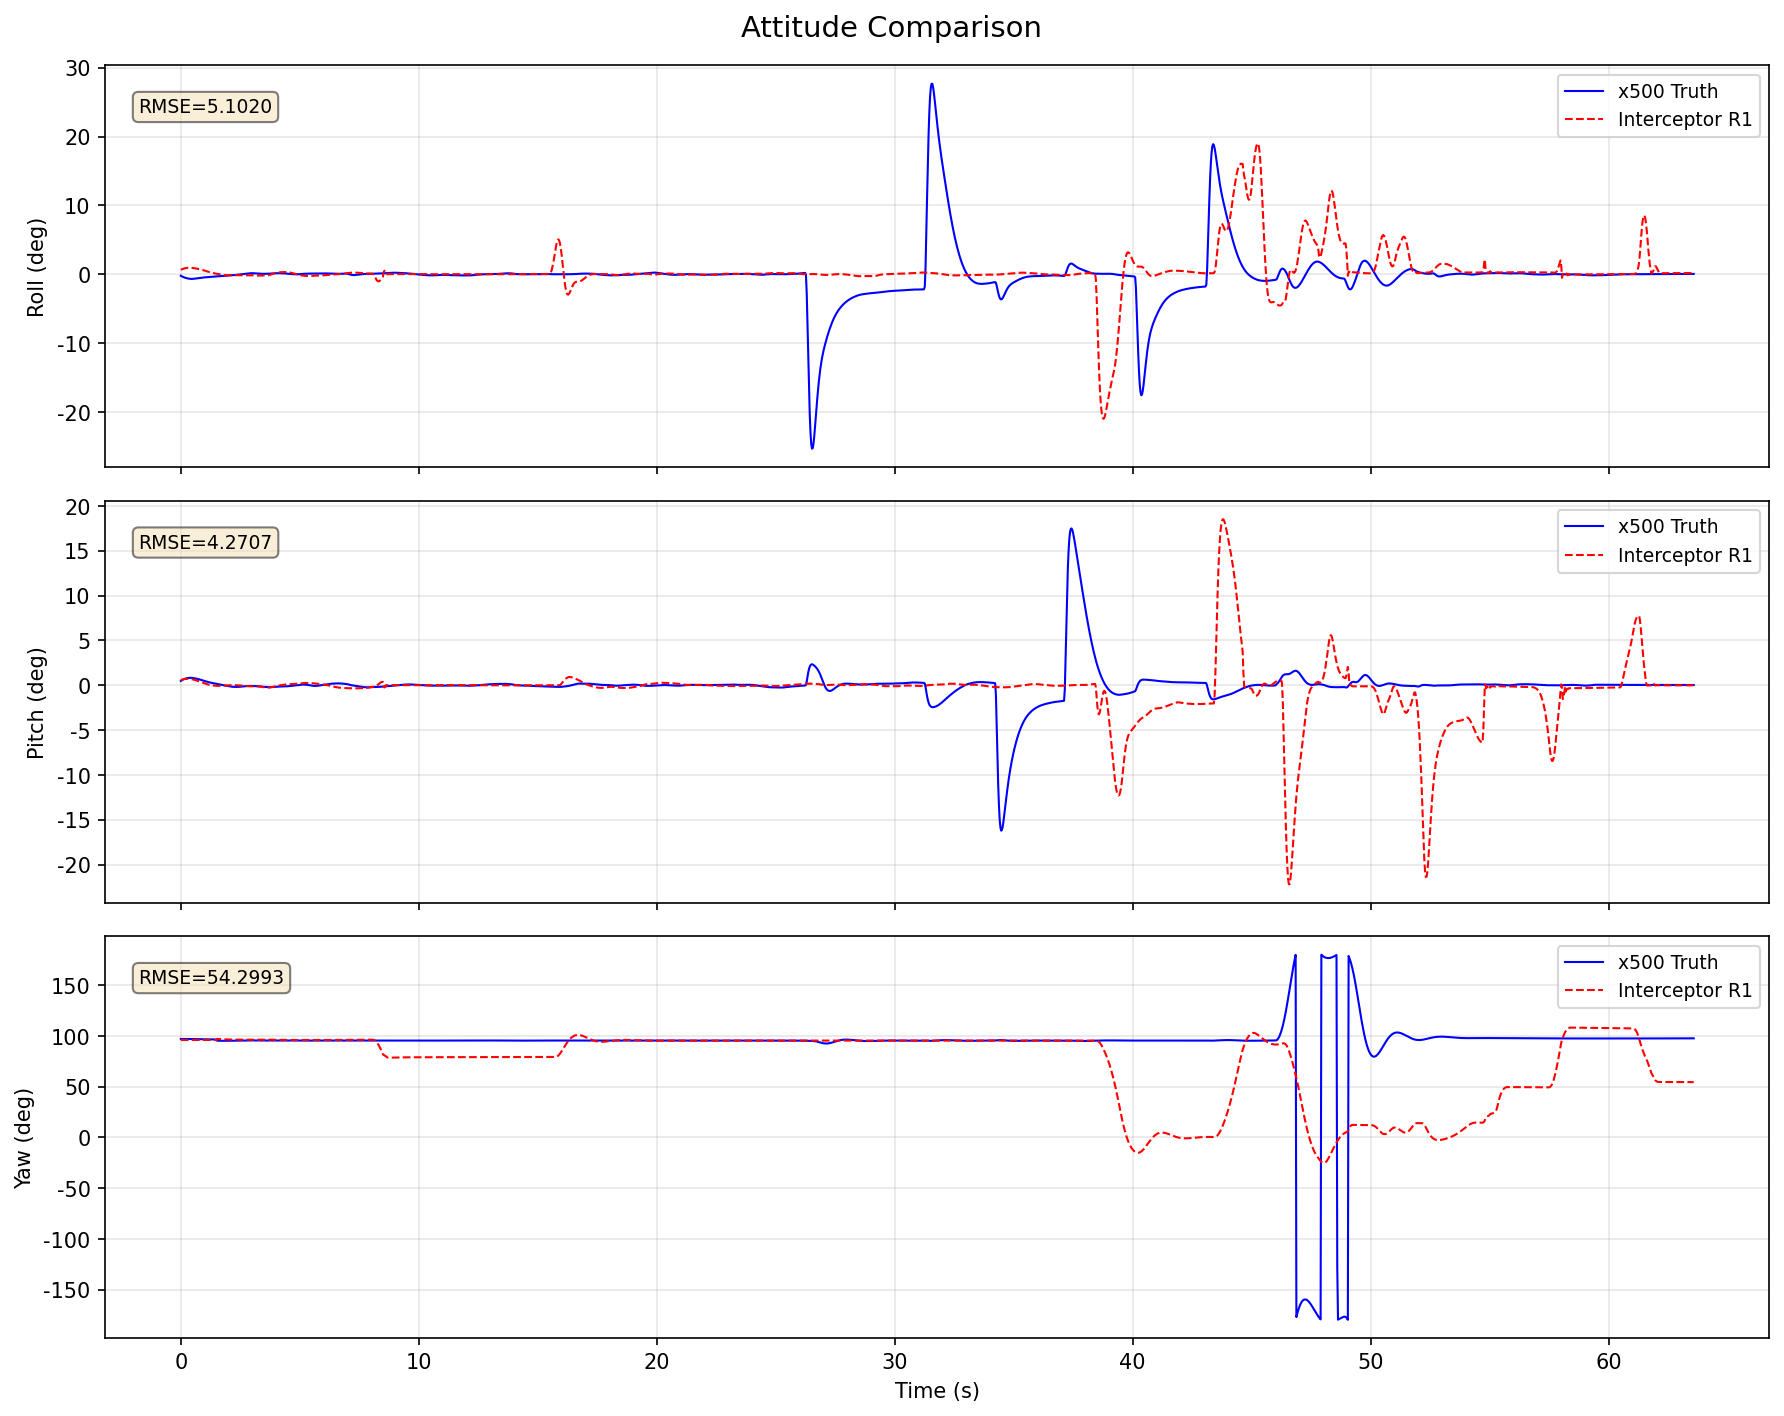Click the Pitch RMSE=4.2707 annotation box
The image size is (1784, 1416).
(205, 543)
